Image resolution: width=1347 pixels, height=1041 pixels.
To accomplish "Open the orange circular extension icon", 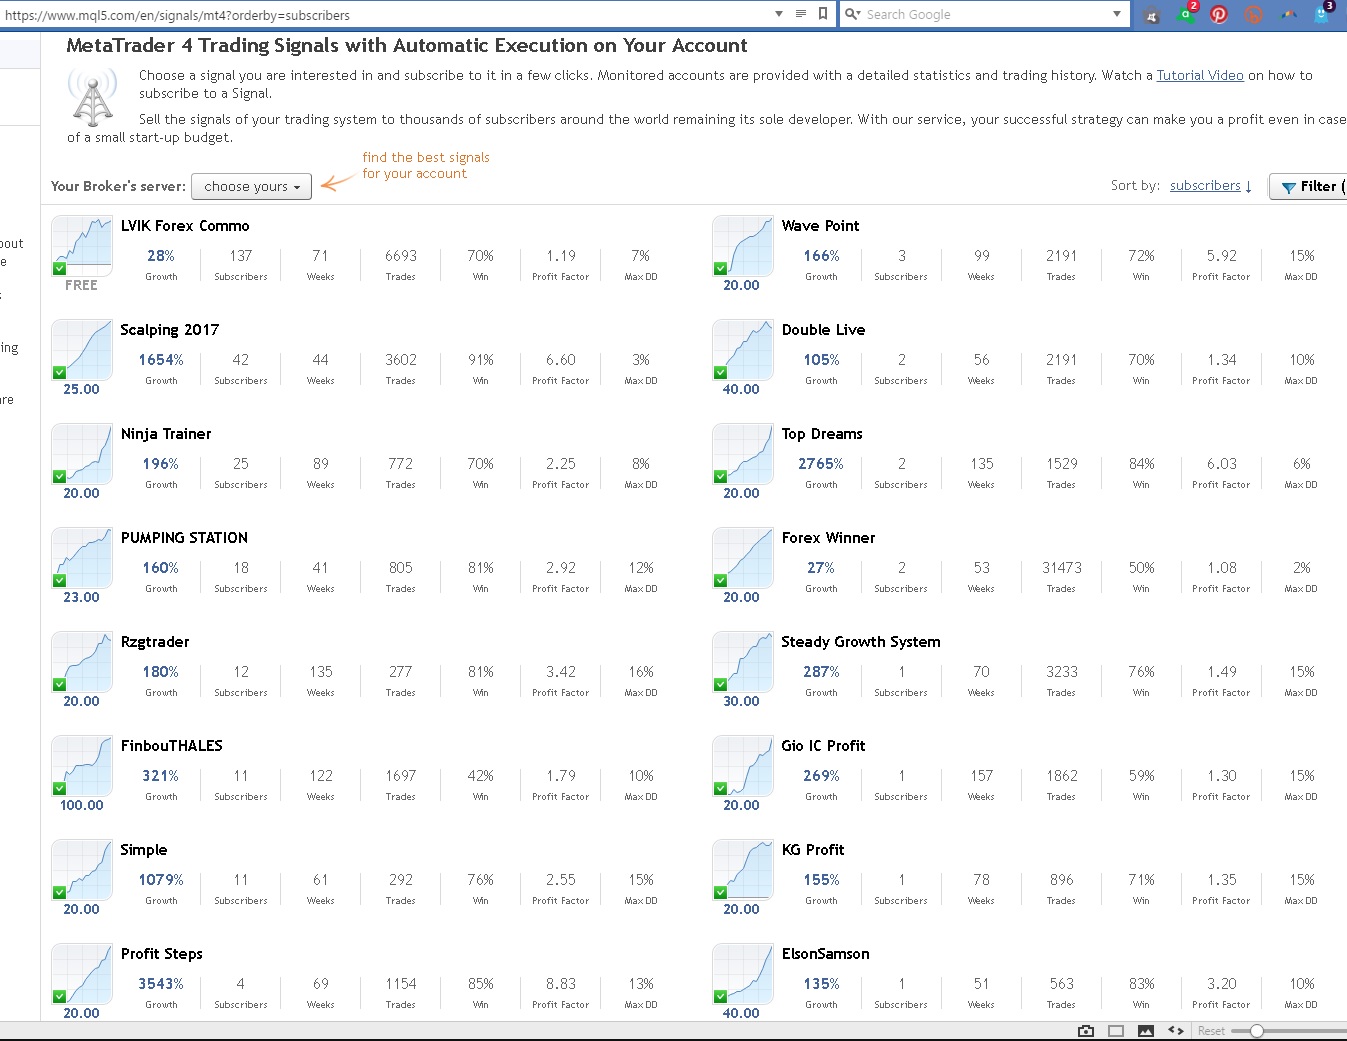I will 1253,14.
